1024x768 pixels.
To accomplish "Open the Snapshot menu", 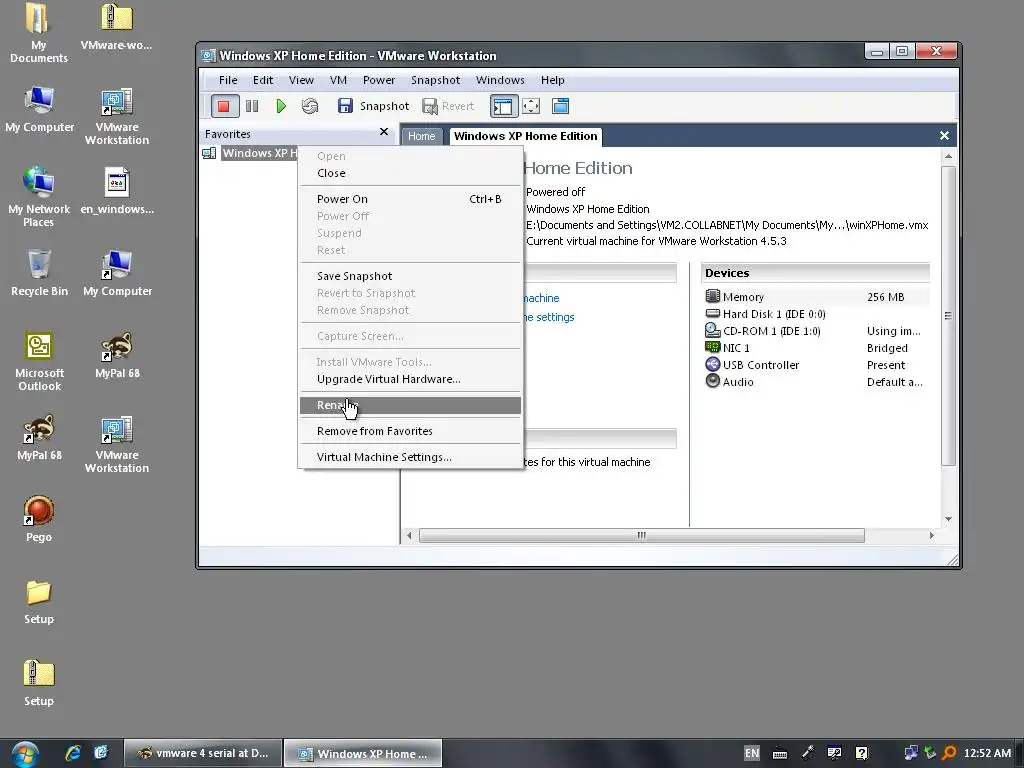I will [436, 80].
